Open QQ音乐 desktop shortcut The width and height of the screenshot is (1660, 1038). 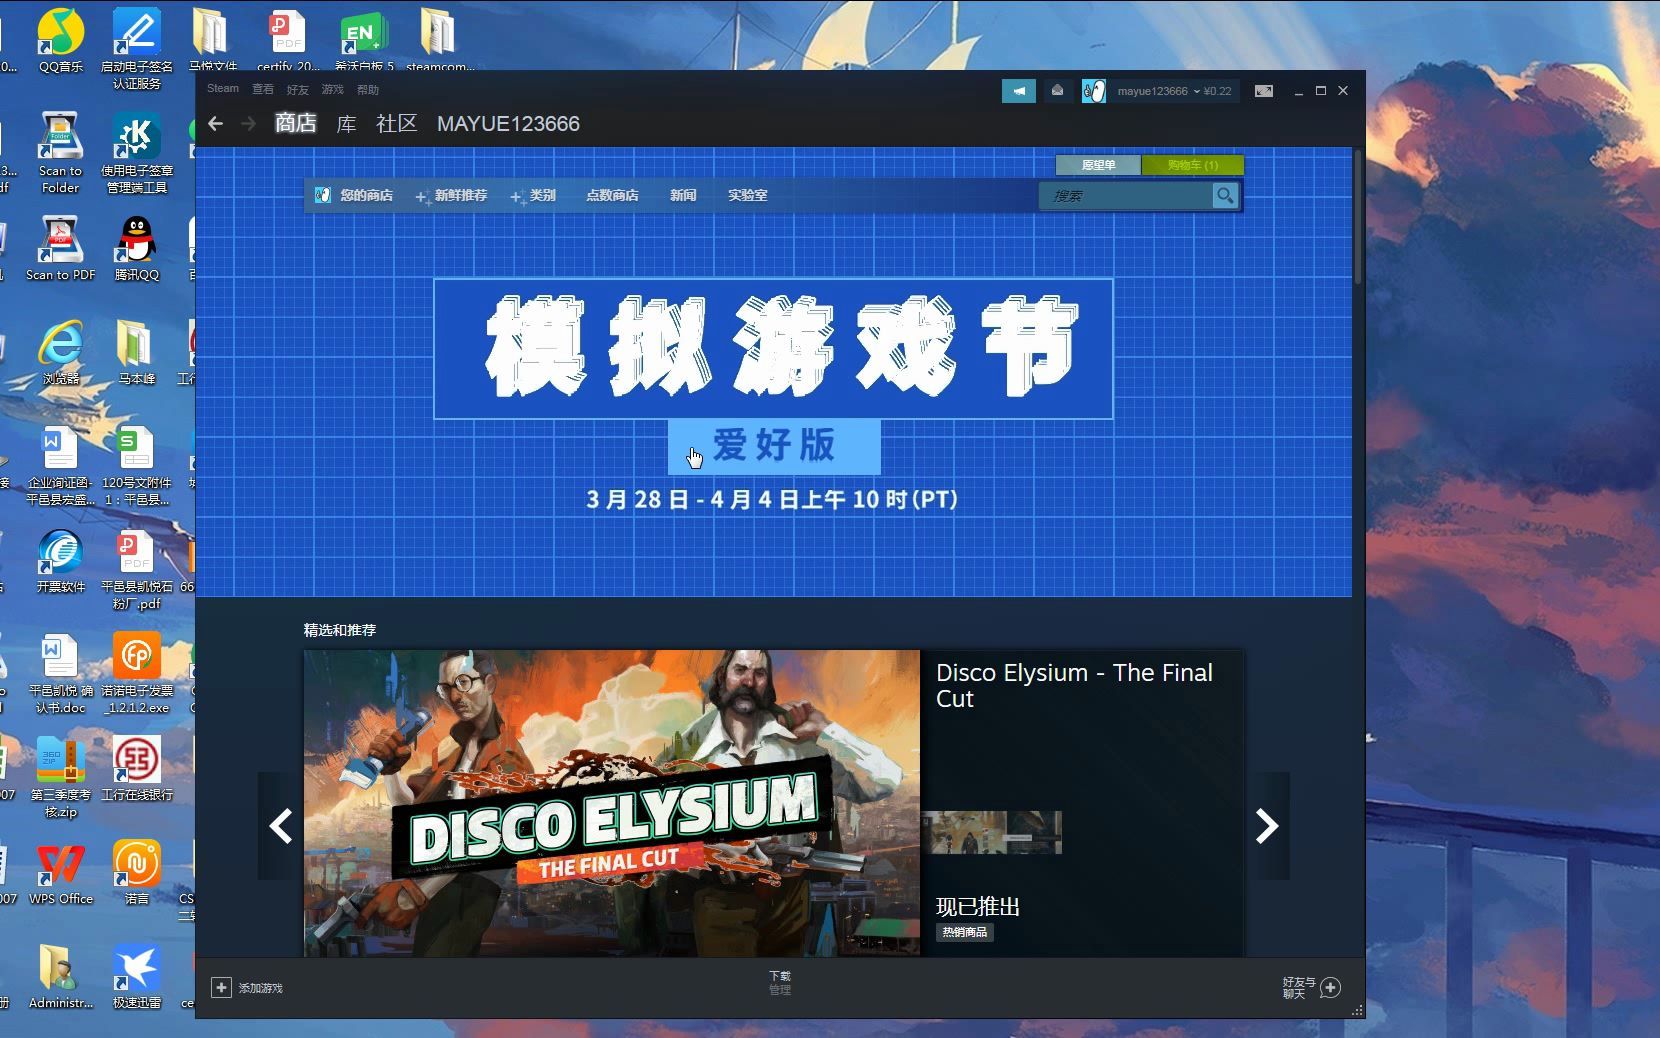coord(61,40)
